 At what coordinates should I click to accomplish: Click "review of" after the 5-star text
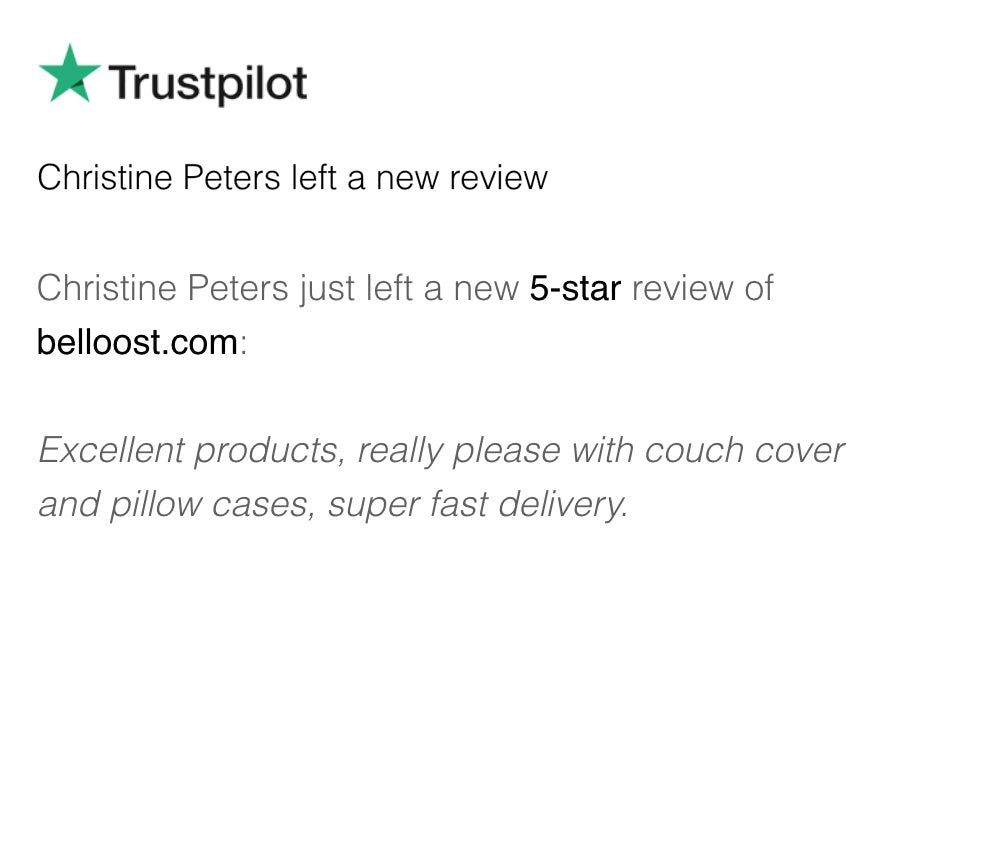[x=702, y=289]
